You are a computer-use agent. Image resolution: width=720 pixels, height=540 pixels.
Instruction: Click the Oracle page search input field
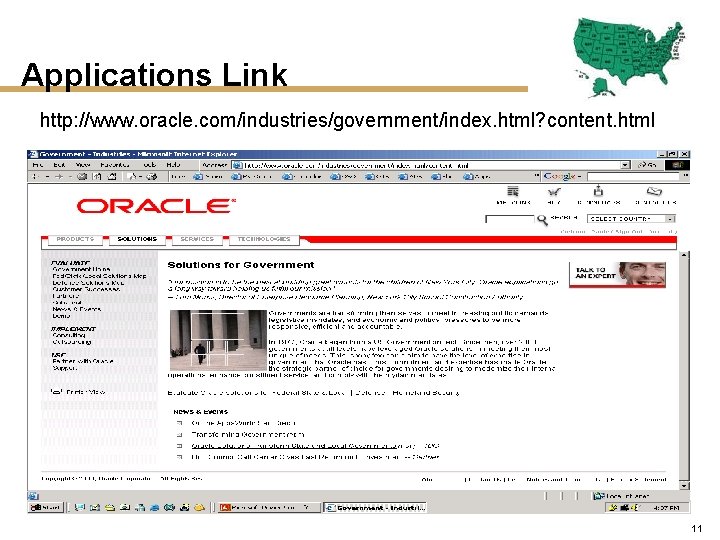(510, 219)
